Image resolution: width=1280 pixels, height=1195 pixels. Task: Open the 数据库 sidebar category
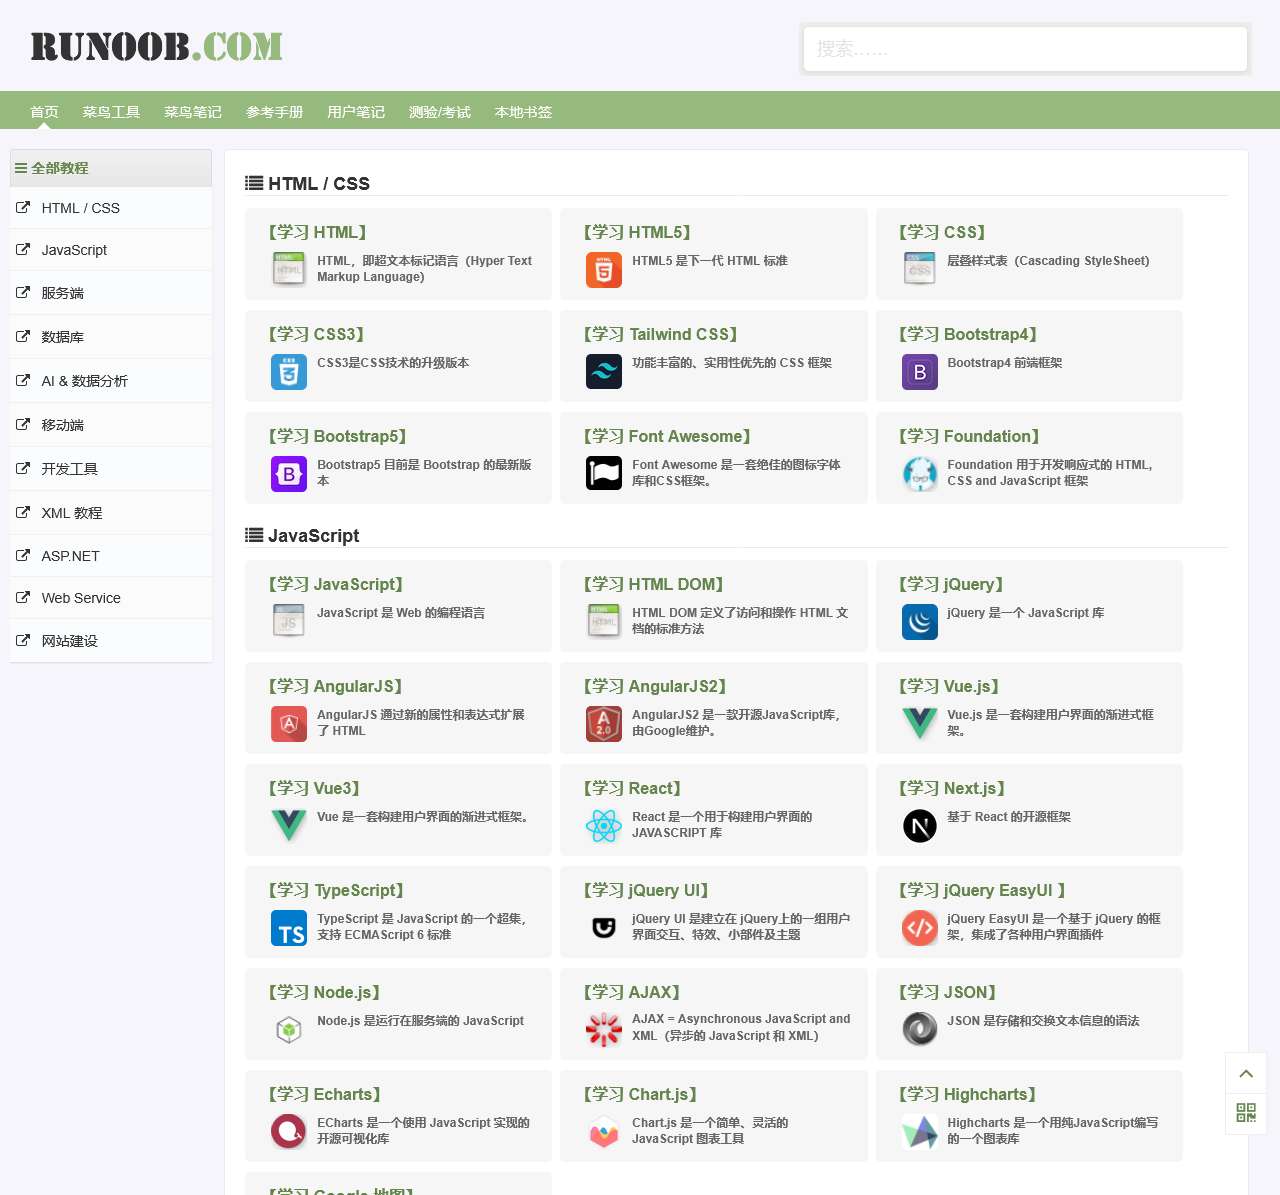[62, 337]
